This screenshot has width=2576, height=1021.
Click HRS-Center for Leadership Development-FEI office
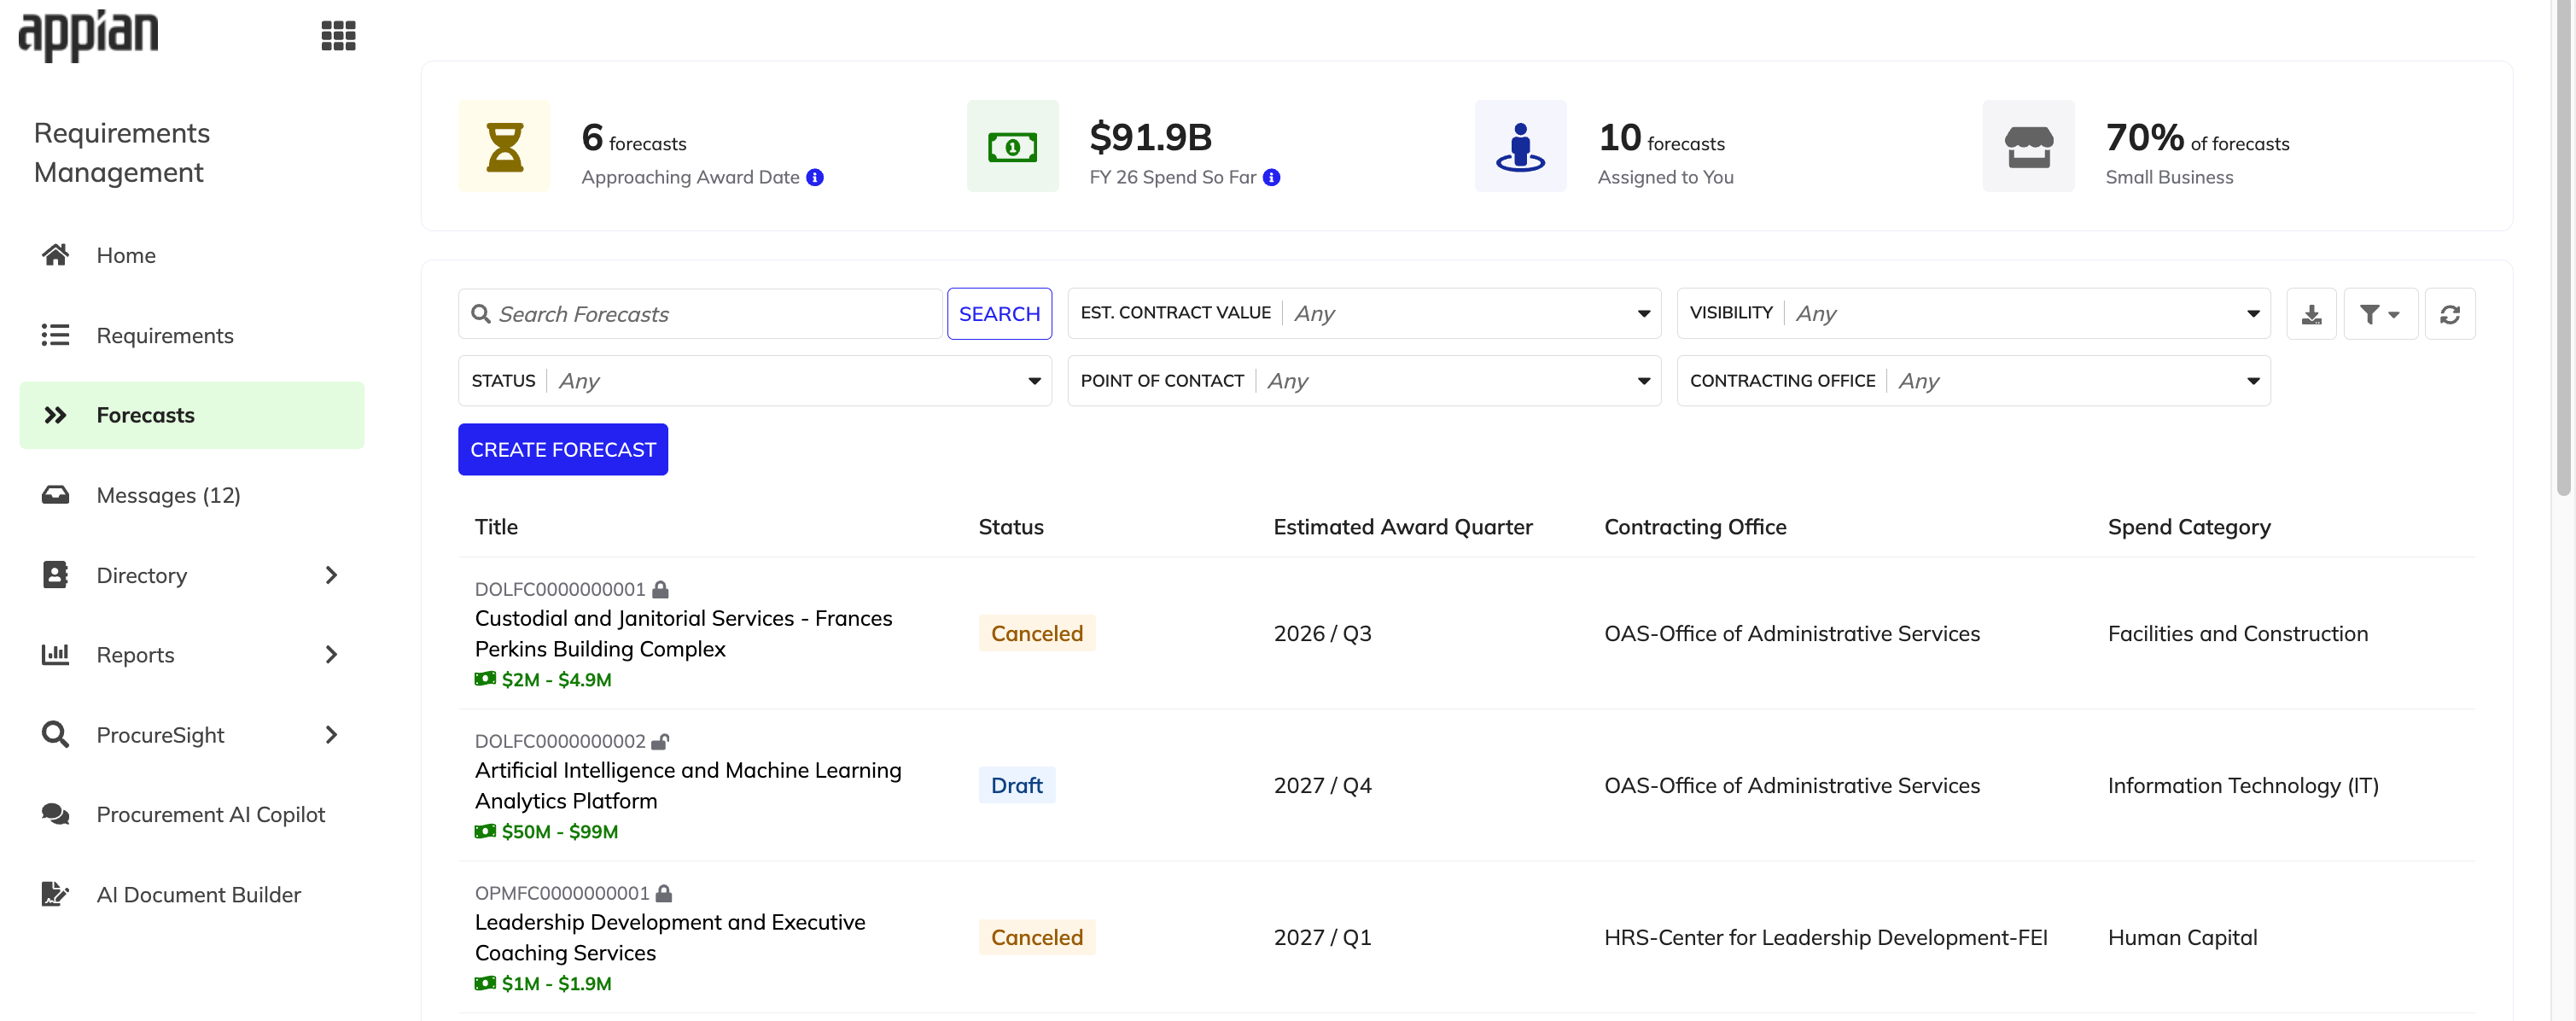1826,937
